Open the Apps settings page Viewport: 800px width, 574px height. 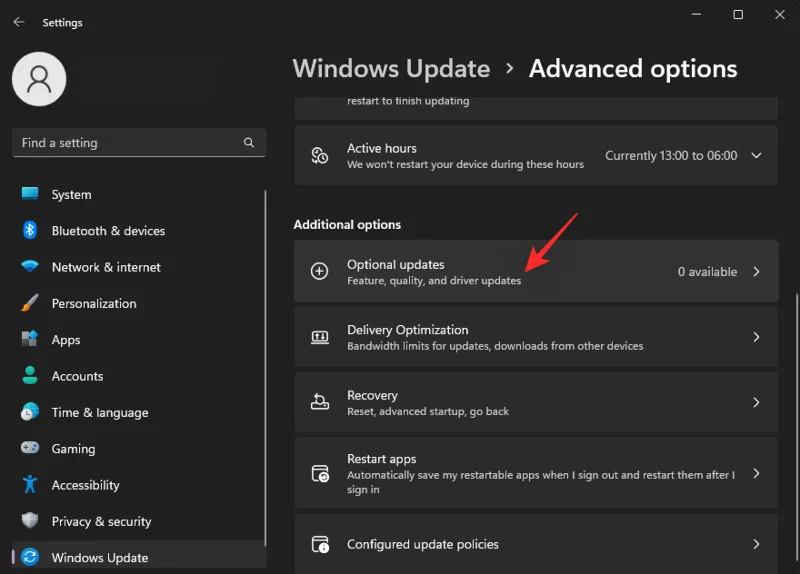coord(138,339)
